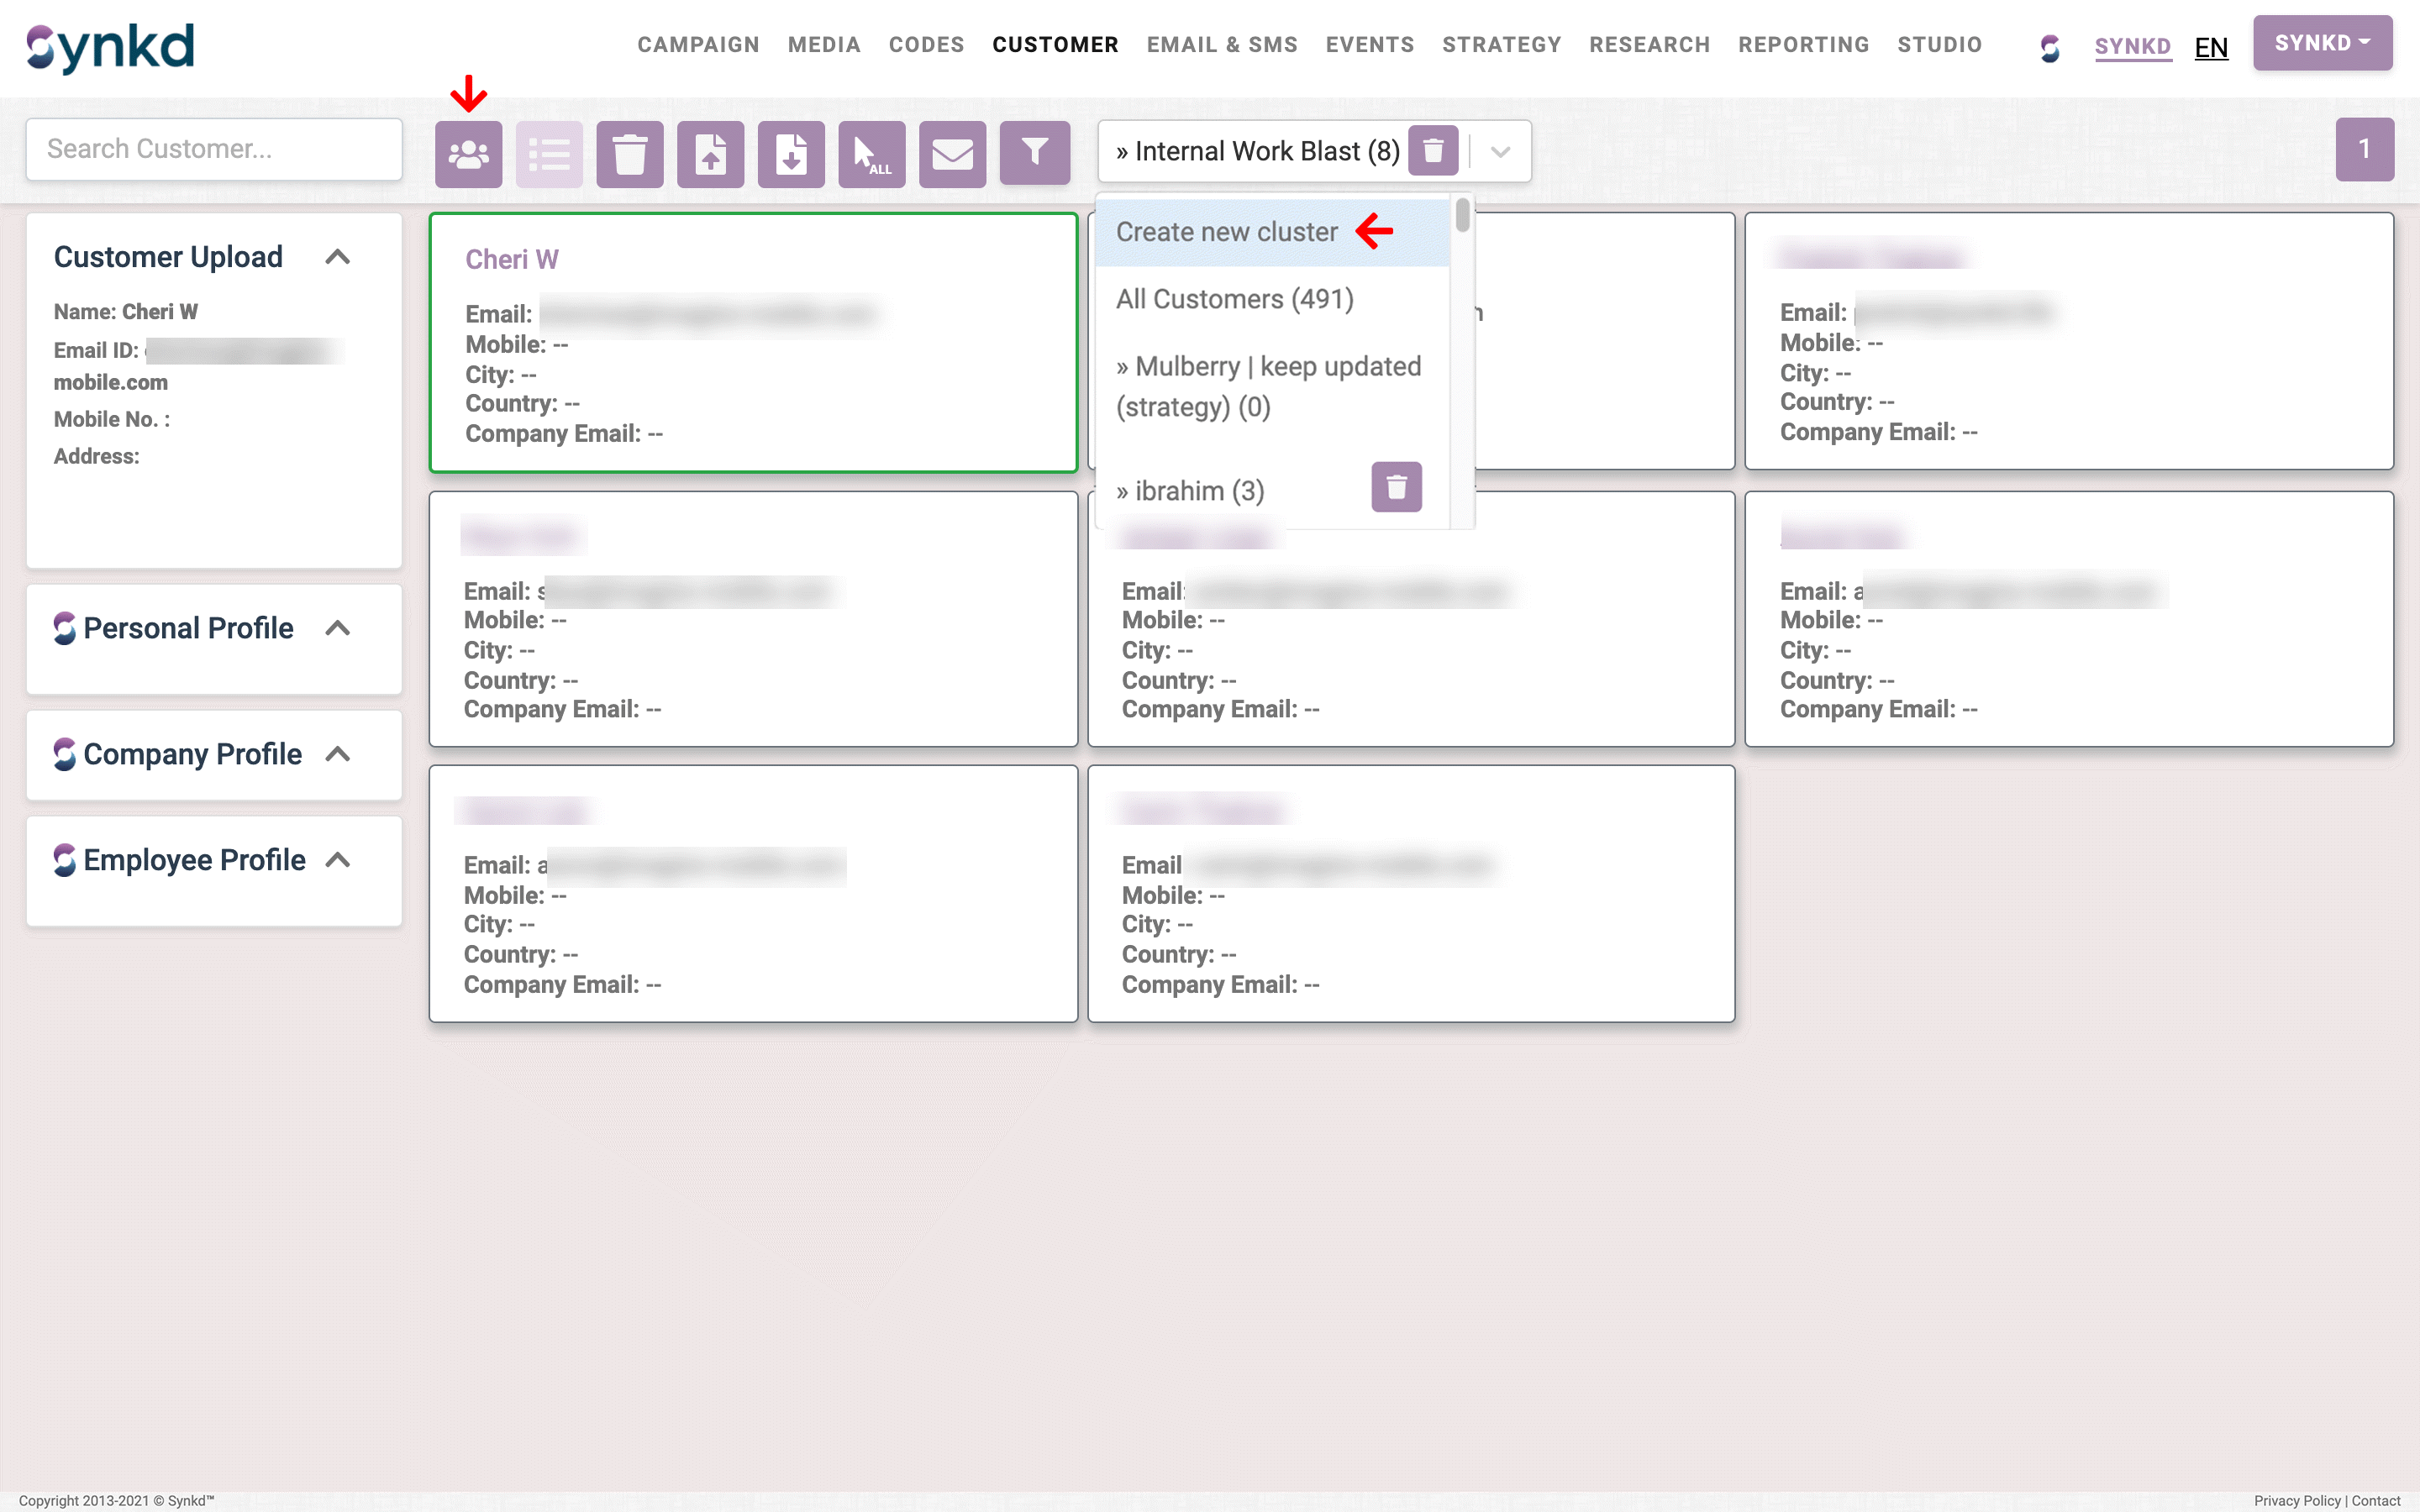Screen dimensions: 2420x1512
Task: Select All Customers (491) from the list
Action: [1236, 298]
